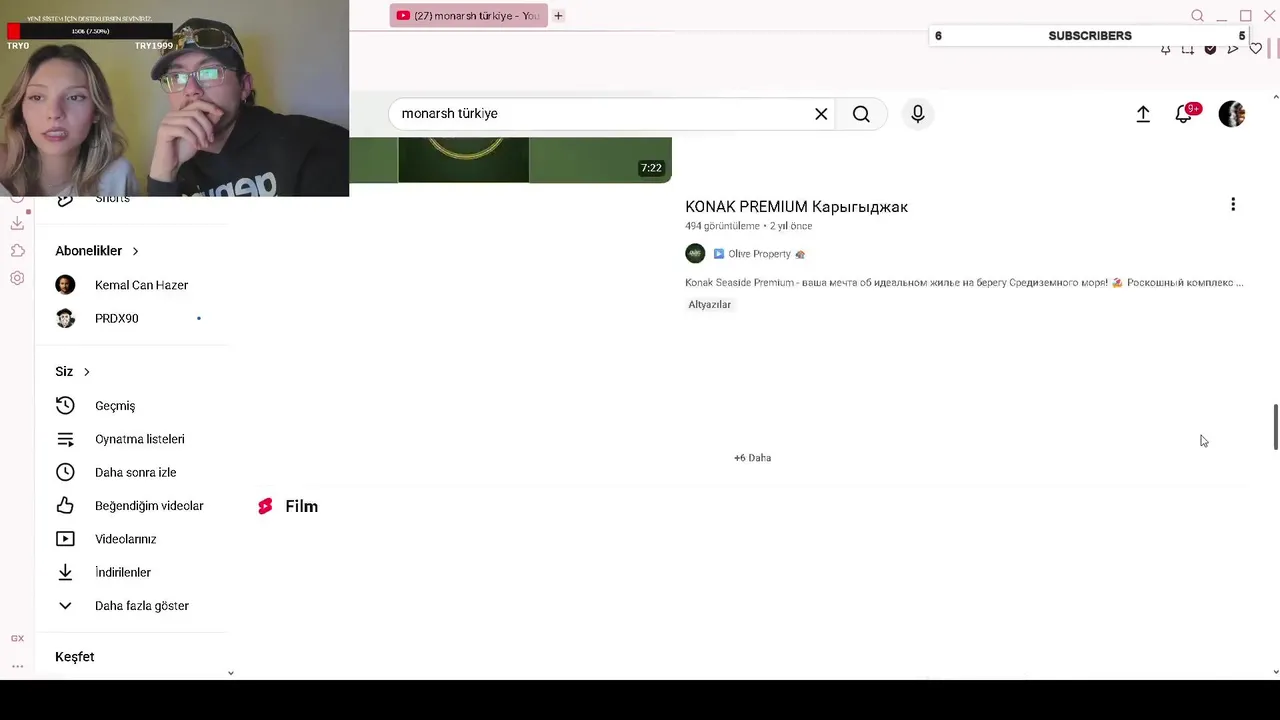Click the Konak Seaside Premium description text
1280x720 pixels.
tap(964, 283)
